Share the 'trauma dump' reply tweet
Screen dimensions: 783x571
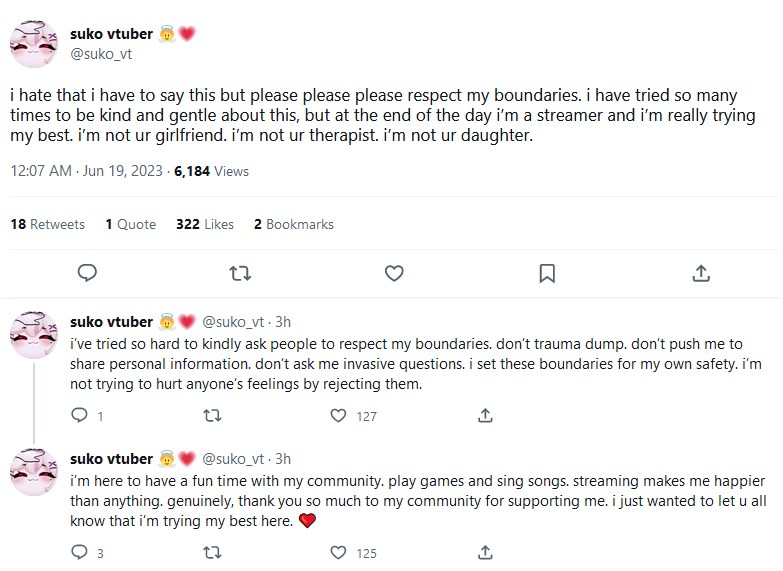point(485,415)
